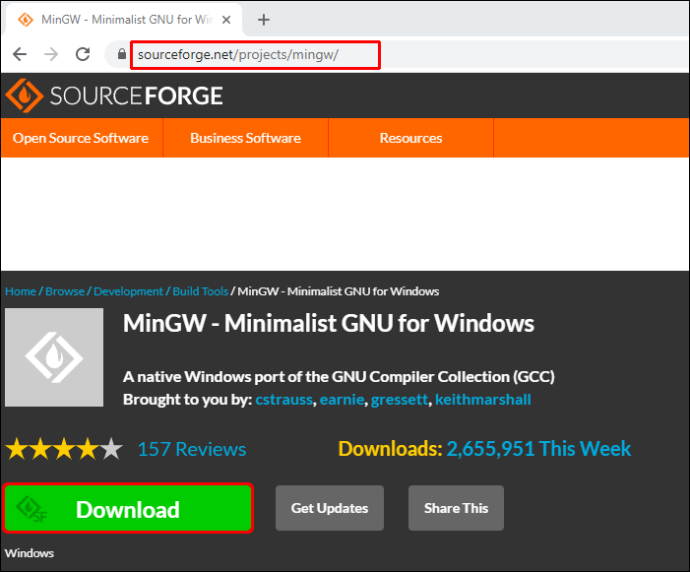Screen dimensions: 690x572
Task: Open the Development breadcrumb link
Action: point(128,291)
